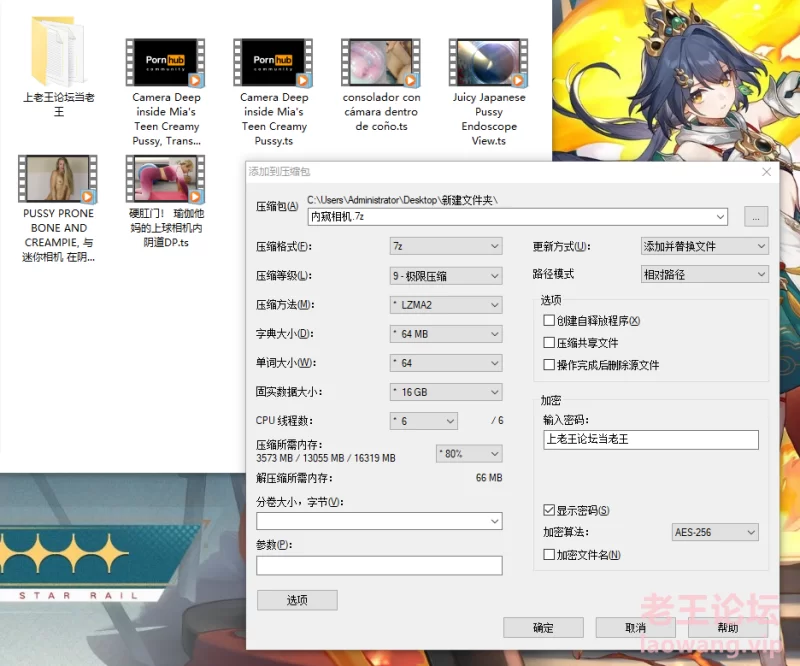Click the 选项 button
Image resolution: width=800 pixels, height=666 pixels.
297,600
